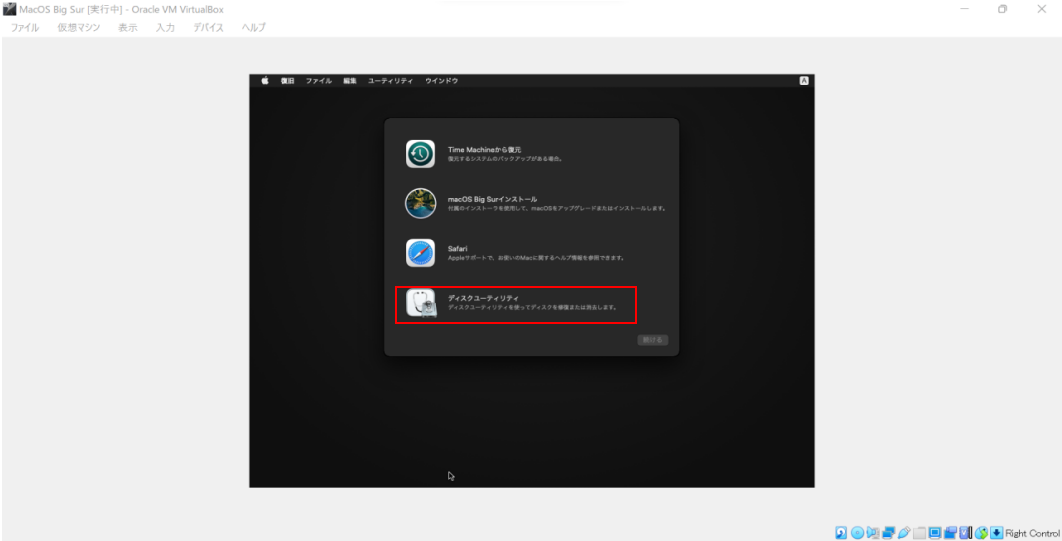Click the display settings status icon
This screenshot has height=541, width=1062.
(x=935, y=532)
